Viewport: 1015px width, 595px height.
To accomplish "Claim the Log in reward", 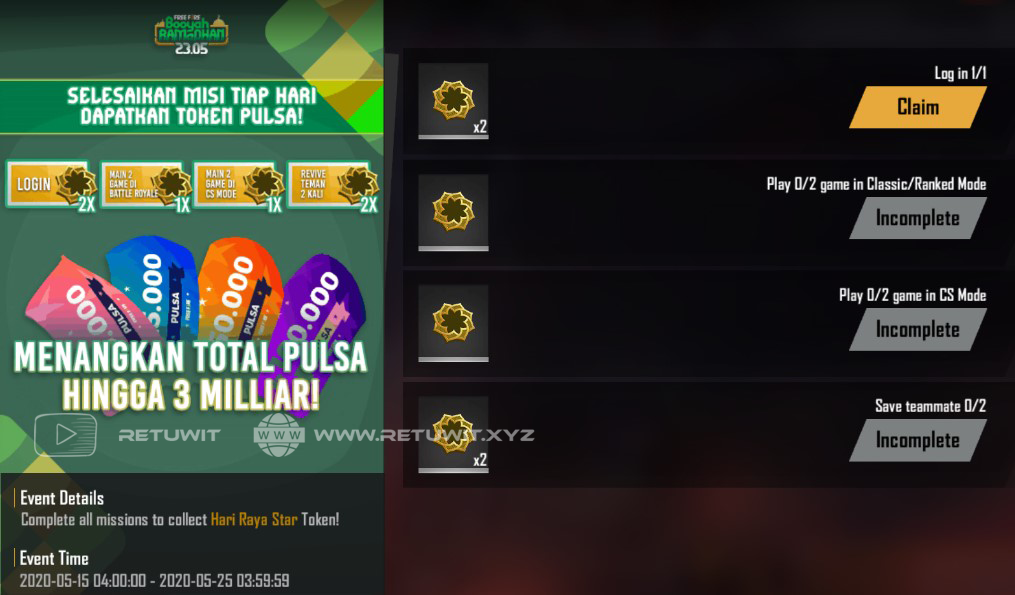I will (918, 107).
